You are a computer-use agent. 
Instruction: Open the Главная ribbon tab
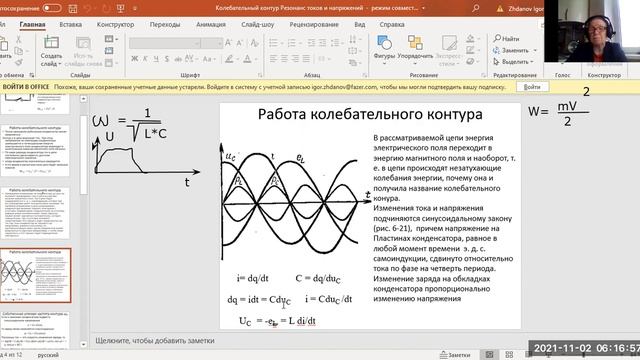32,24
